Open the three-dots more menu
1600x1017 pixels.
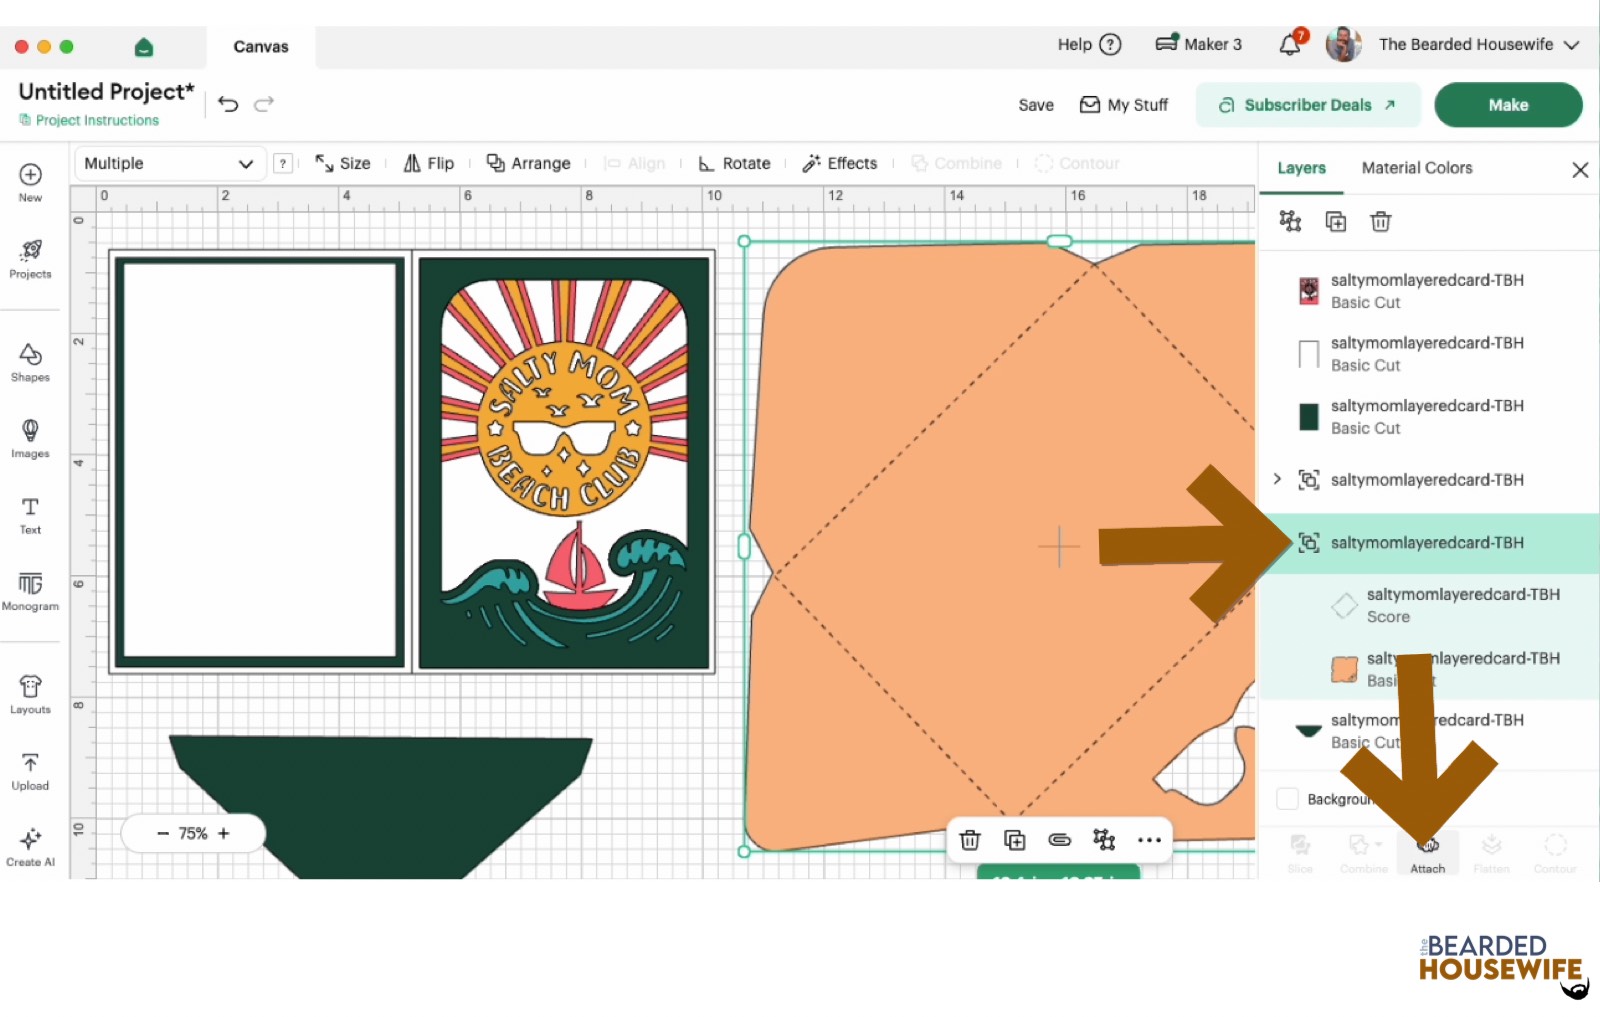pos(1149,840)
